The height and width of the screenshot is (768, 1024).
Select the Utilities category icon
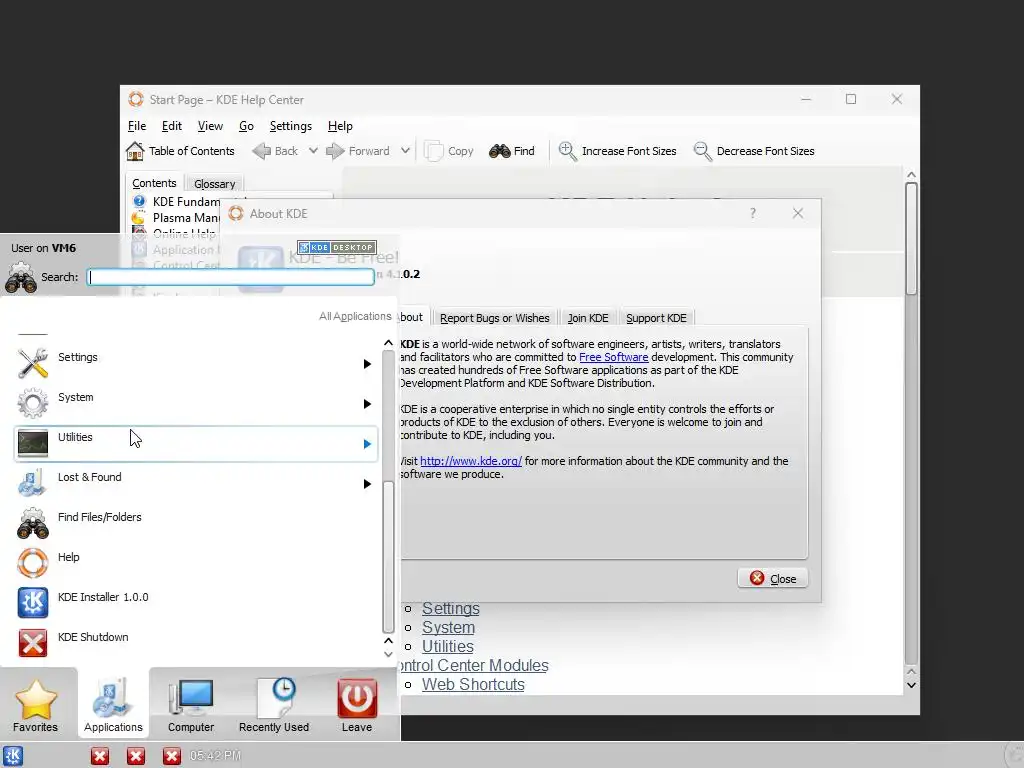coord(33,443)
